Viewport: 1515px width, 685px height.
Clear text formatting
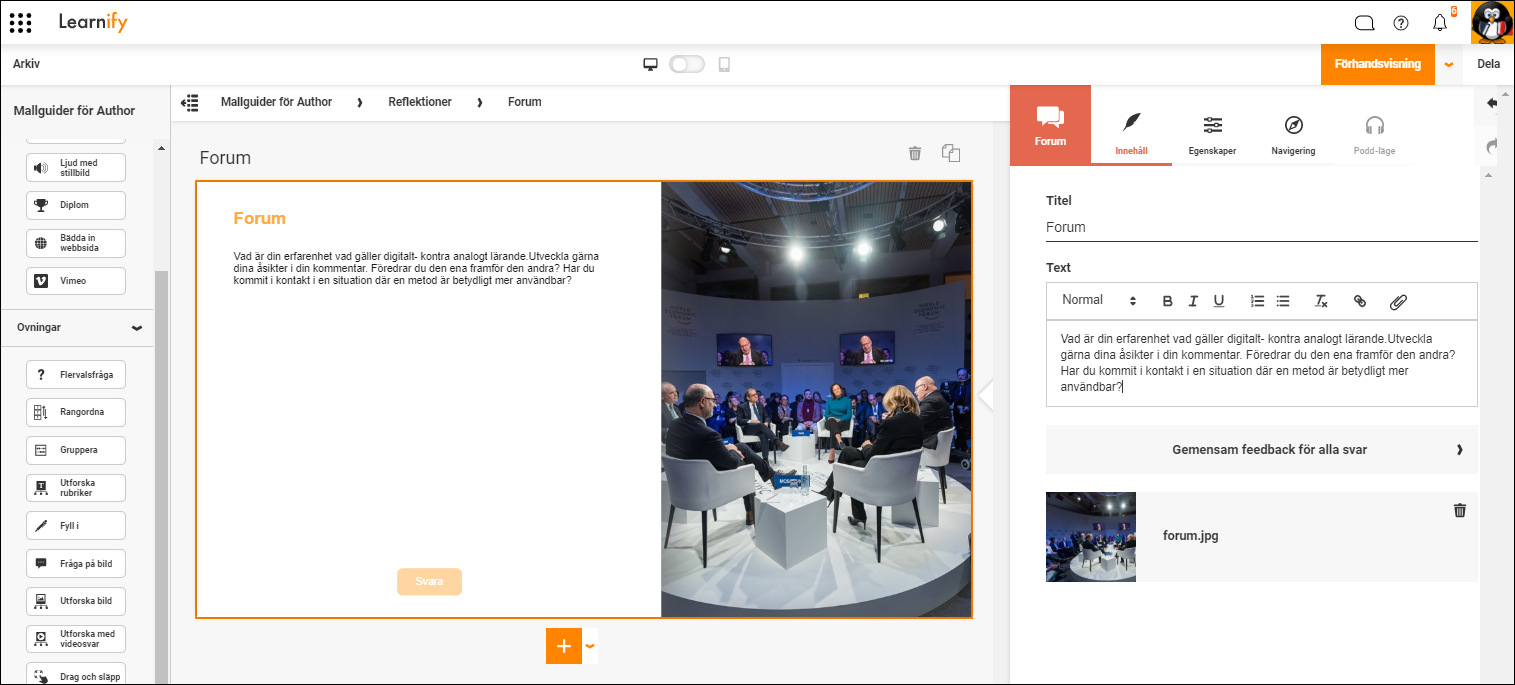click(x=1321, y=301)
